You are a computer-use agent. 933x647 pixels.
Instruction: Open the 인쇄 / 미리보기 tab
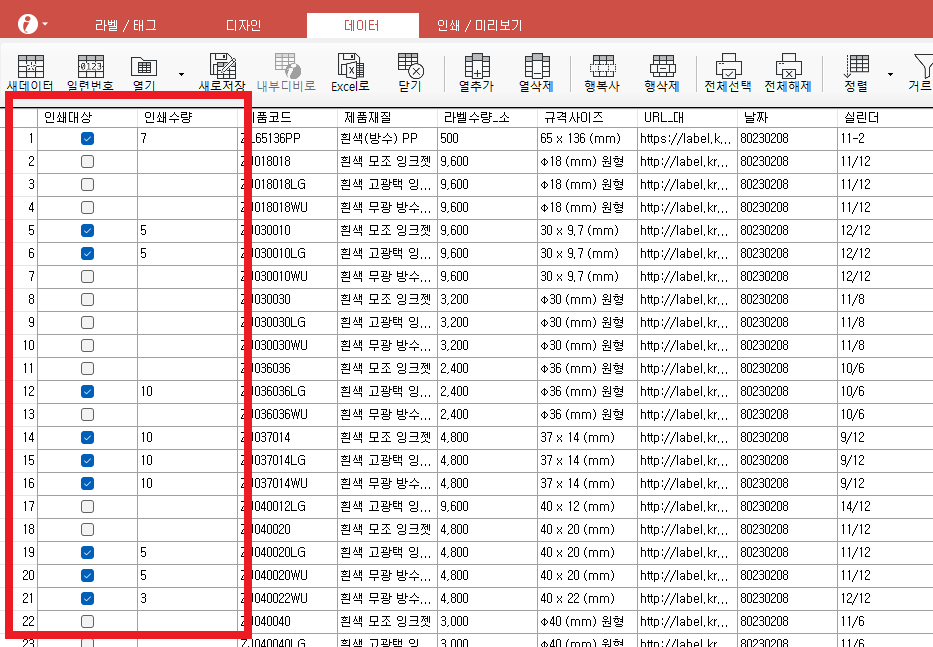click(x=479, y=26)
